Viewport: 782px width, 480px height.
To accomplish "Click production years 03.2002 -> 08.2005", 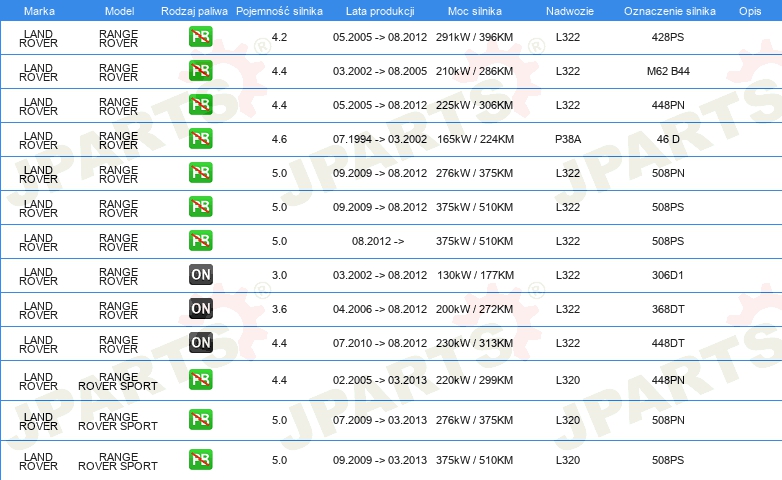I will tap(380, 71).
